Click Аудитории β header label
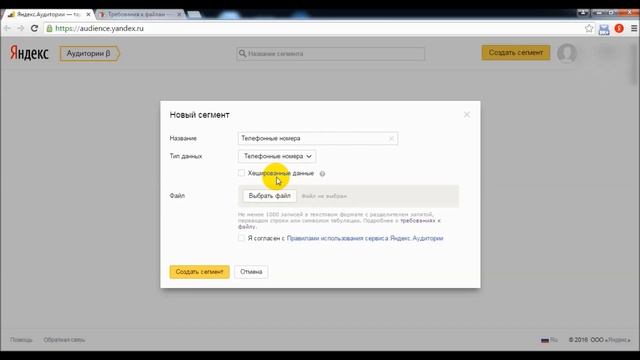 click(x=90, y=53)
